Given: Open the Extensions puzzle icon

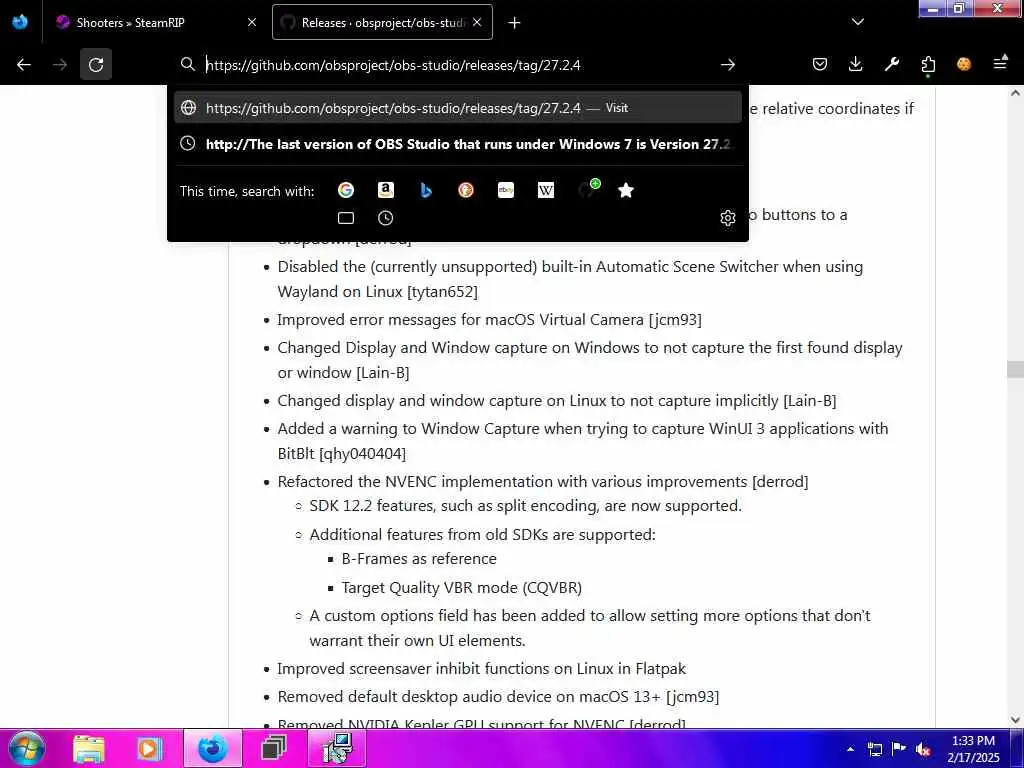Looking at the screenshot, I should [928, 64].
